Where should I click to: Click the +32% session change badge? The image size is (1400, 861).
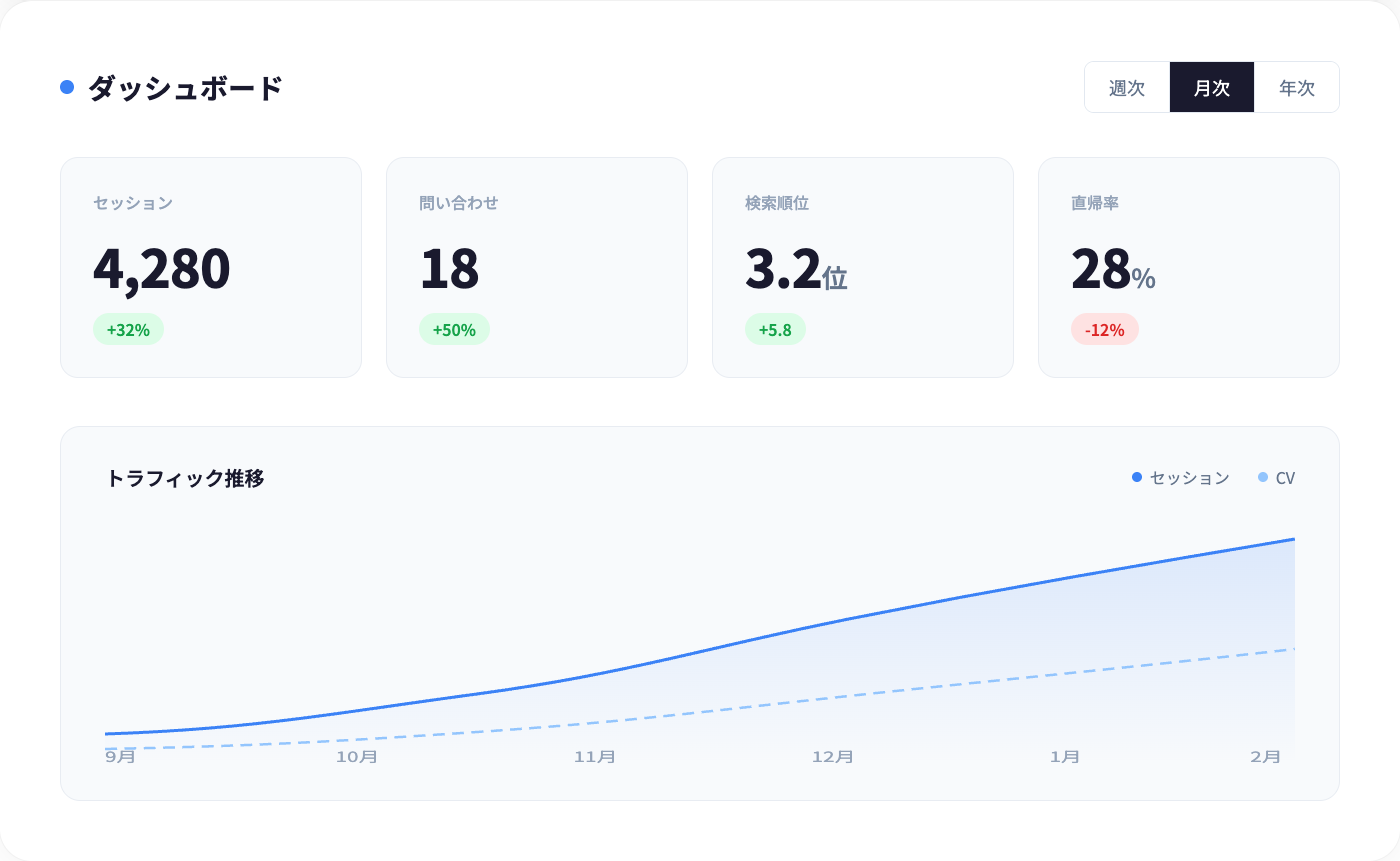[128, 329]
